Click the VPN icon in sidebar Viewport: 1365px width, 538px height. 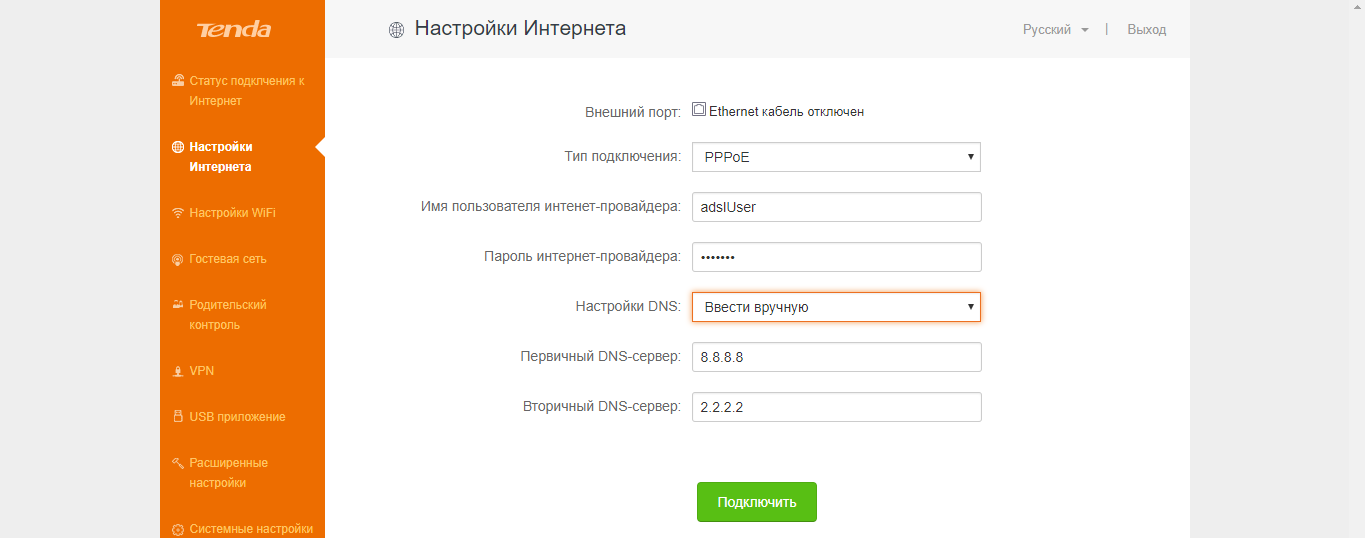178,371
